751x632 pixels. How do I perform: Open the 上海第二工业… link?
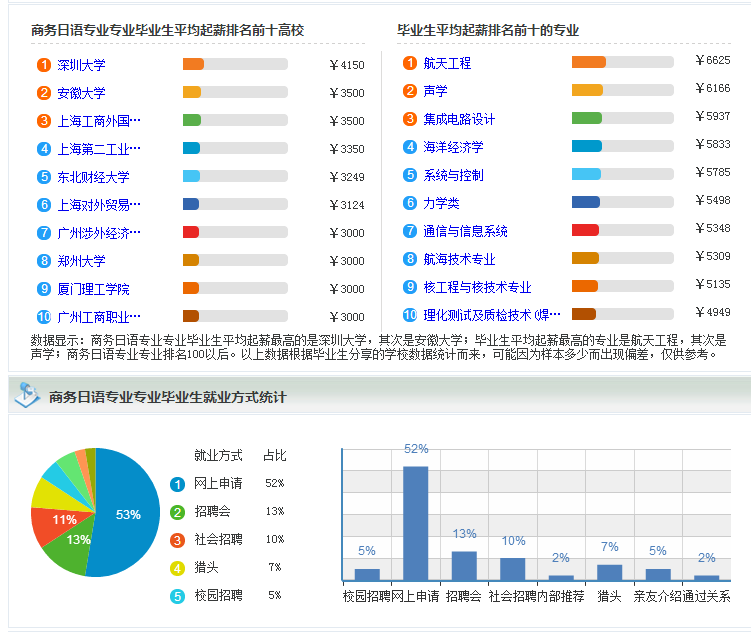click(x=99, y=149)
